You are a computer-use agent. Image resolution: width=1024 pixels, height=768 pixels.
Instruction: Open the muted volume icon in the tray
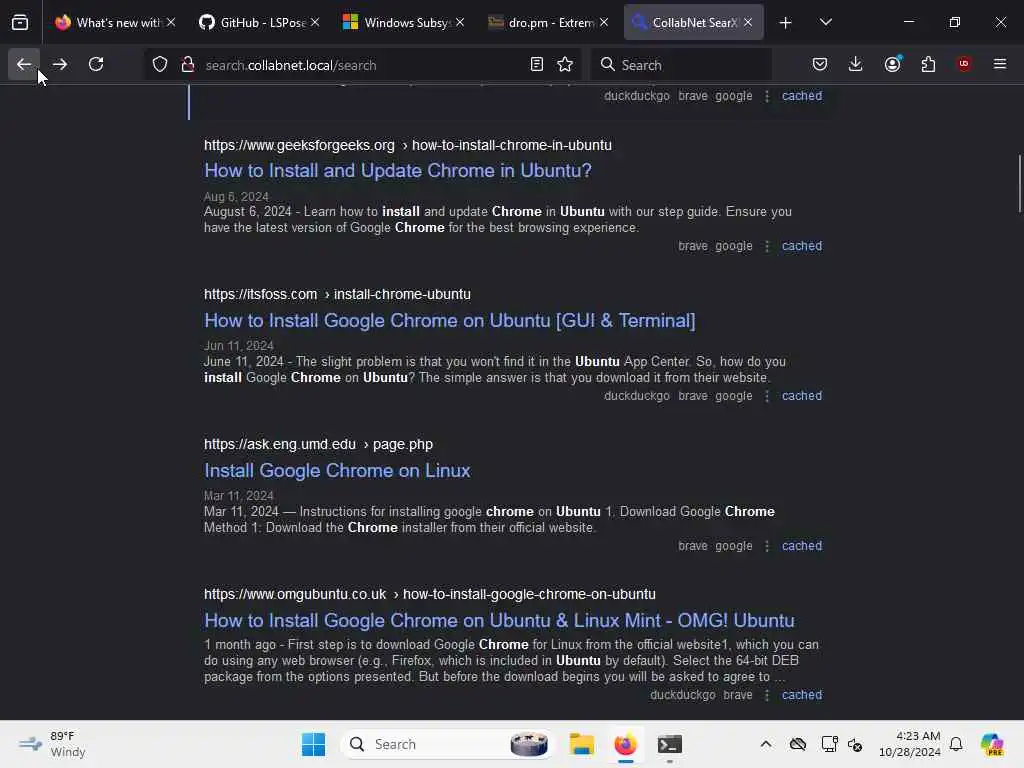(x=855, y=744)
